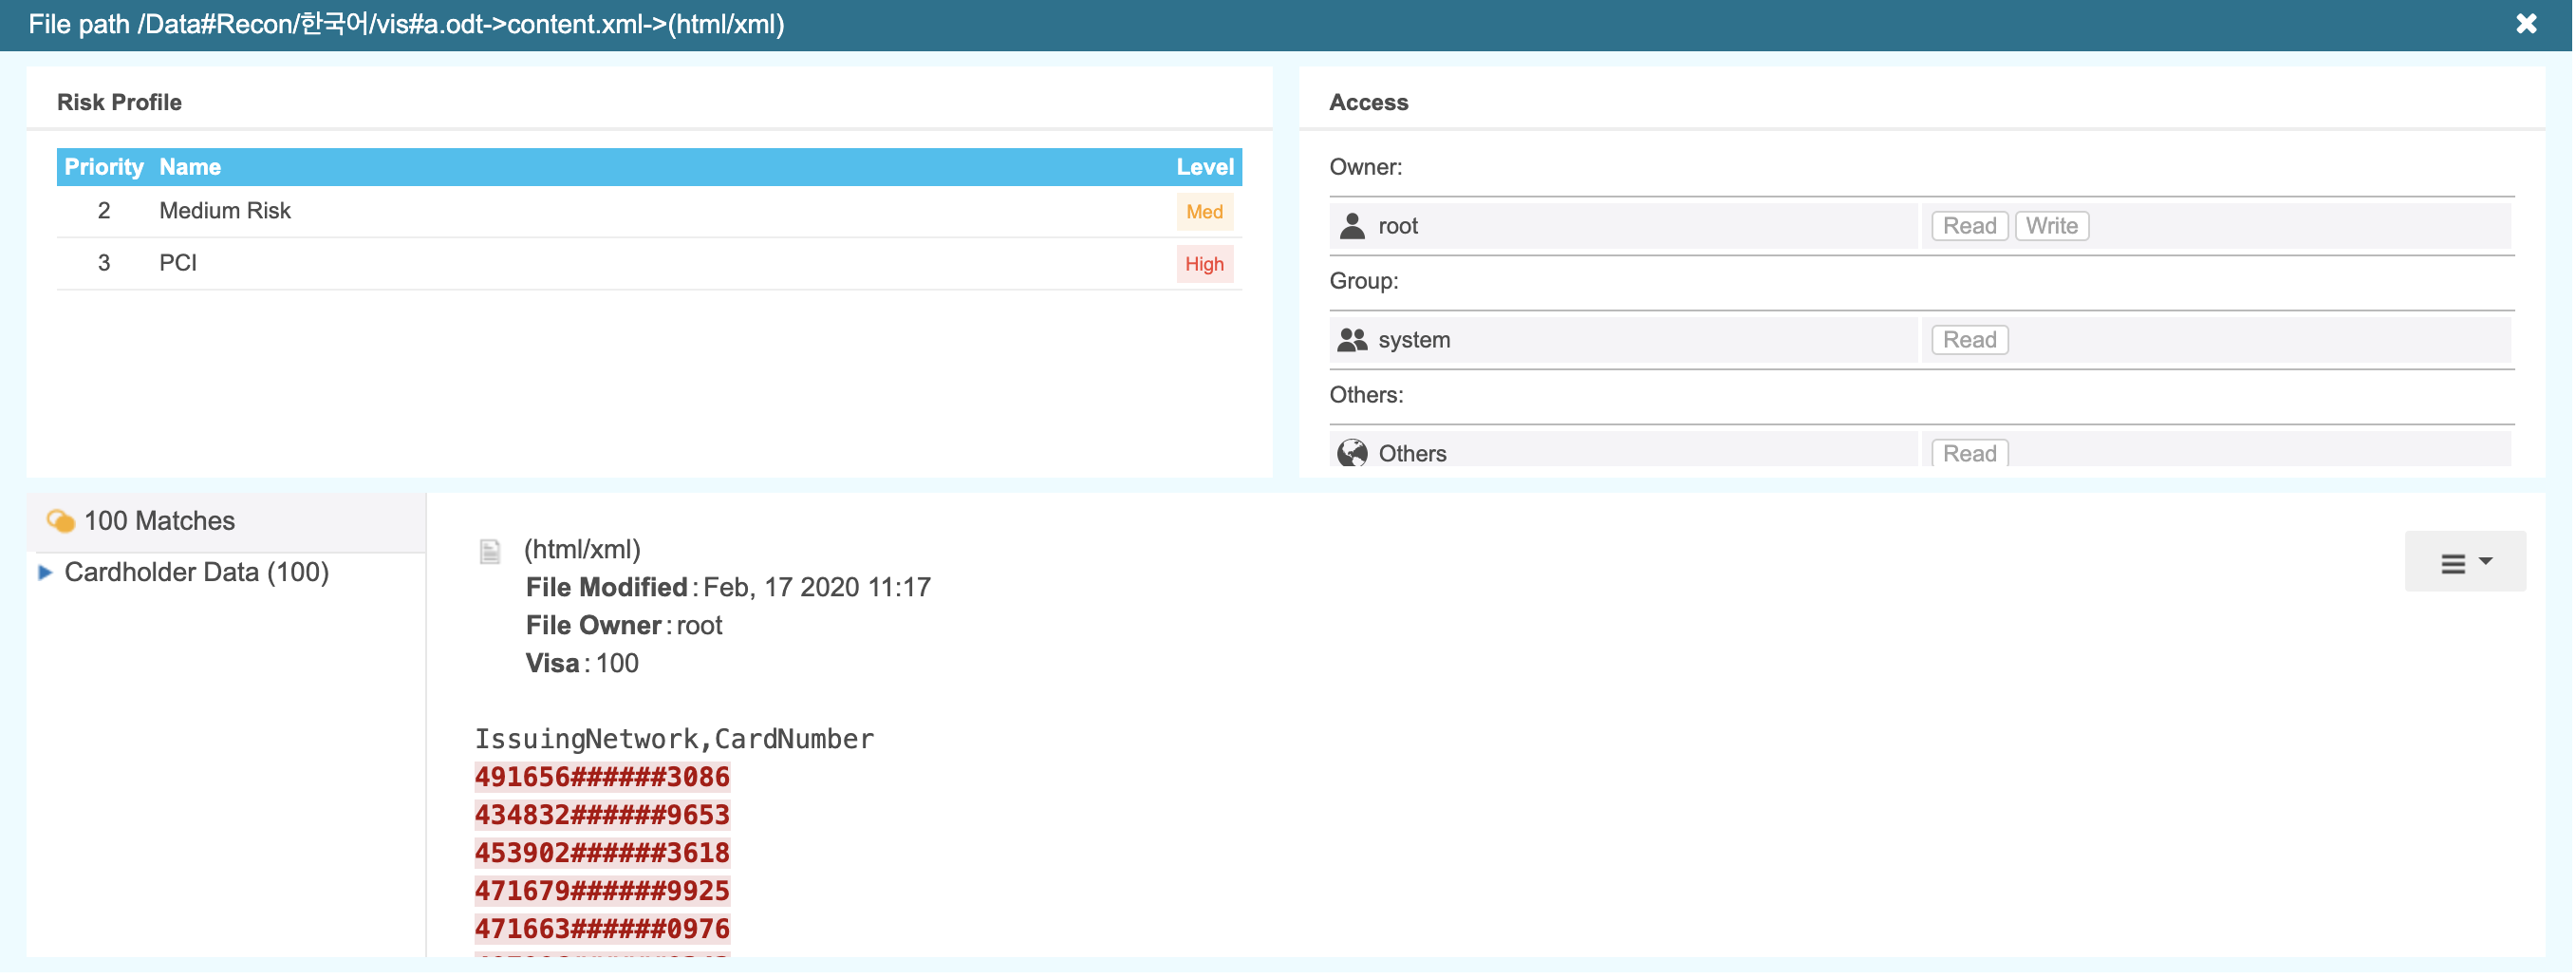Click the Read badge for system group
This screenshot has height=978, width=2576.
coord(1969,340)
